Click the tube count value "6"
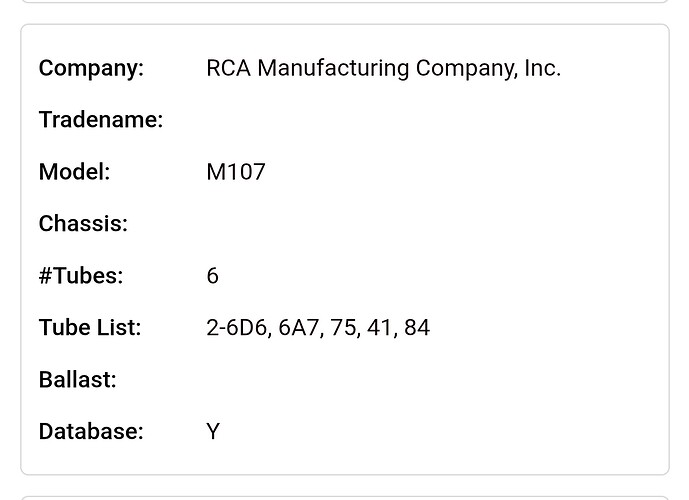This screenshot has width=689, height=500. (212, 276)
